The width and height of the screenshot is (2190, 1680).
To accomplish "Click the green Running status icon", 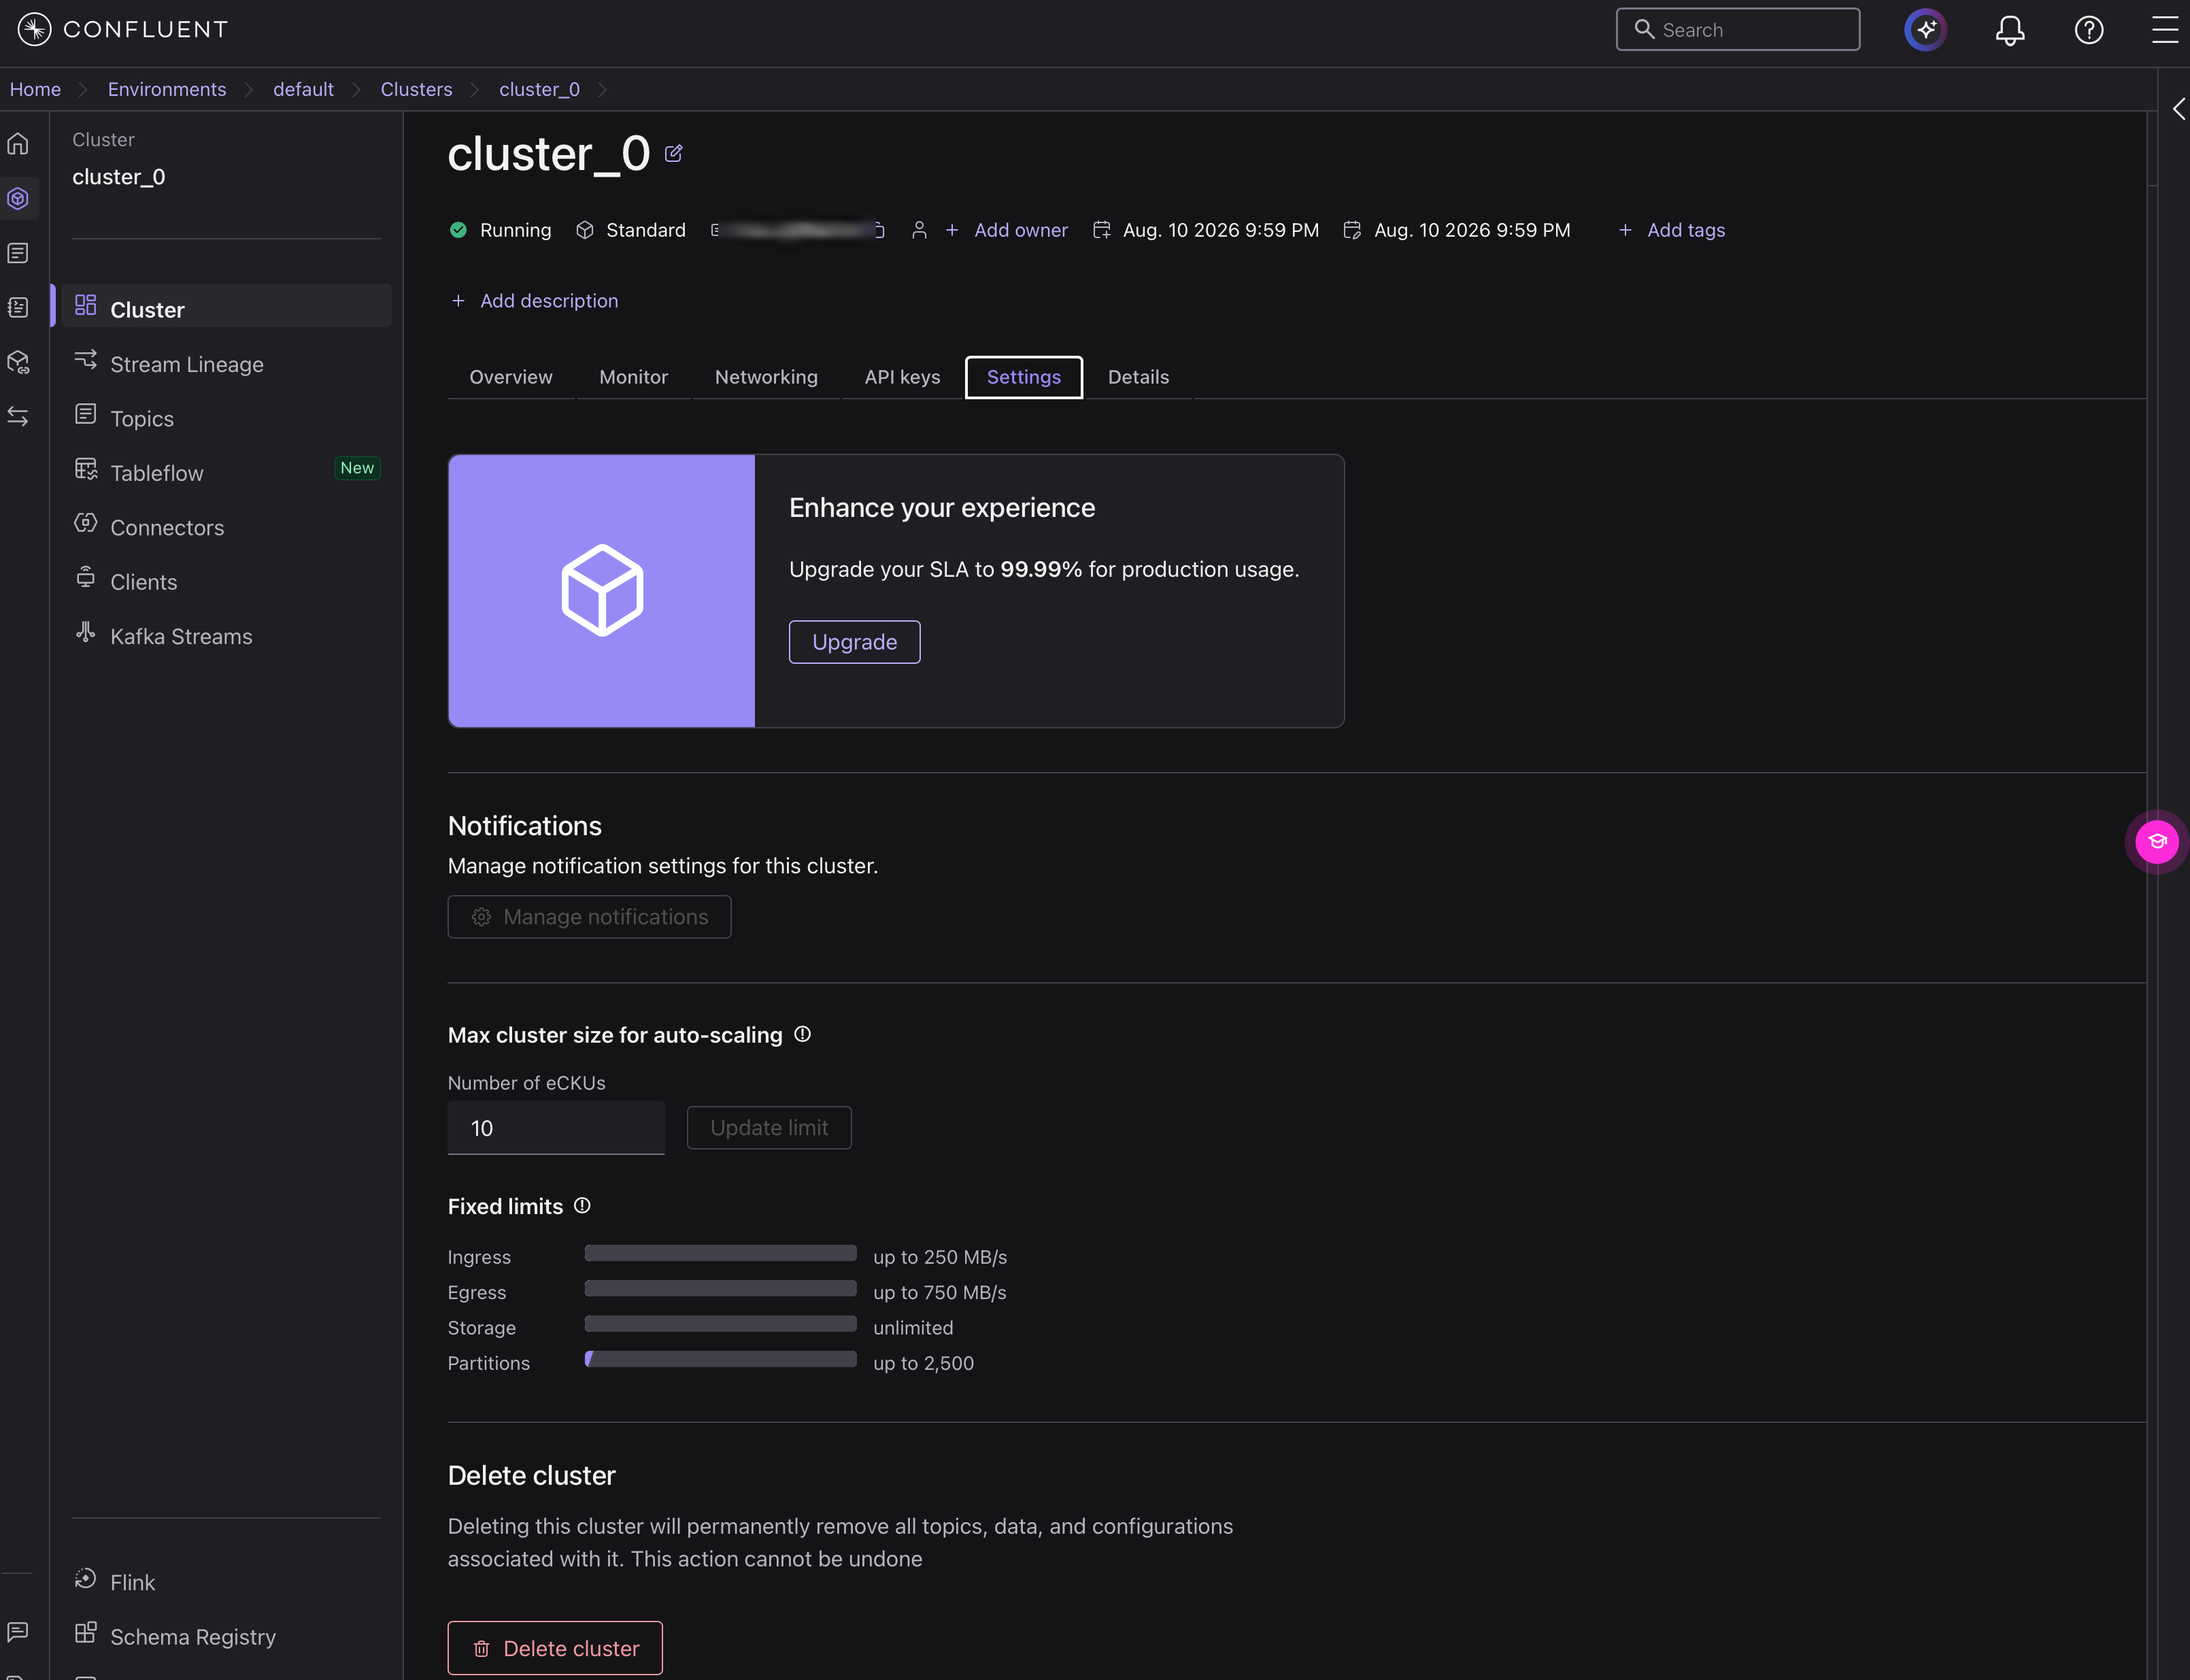I will [458, 230].
